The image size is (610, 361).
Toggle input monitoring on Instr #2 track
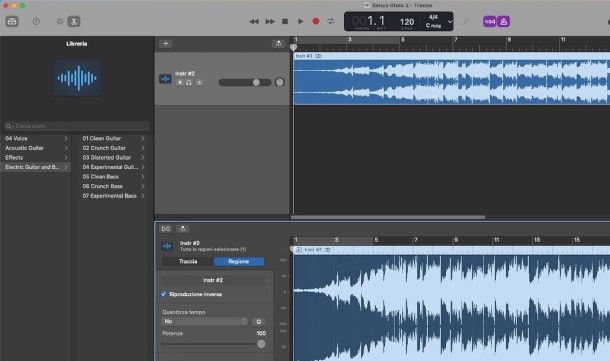199,82
